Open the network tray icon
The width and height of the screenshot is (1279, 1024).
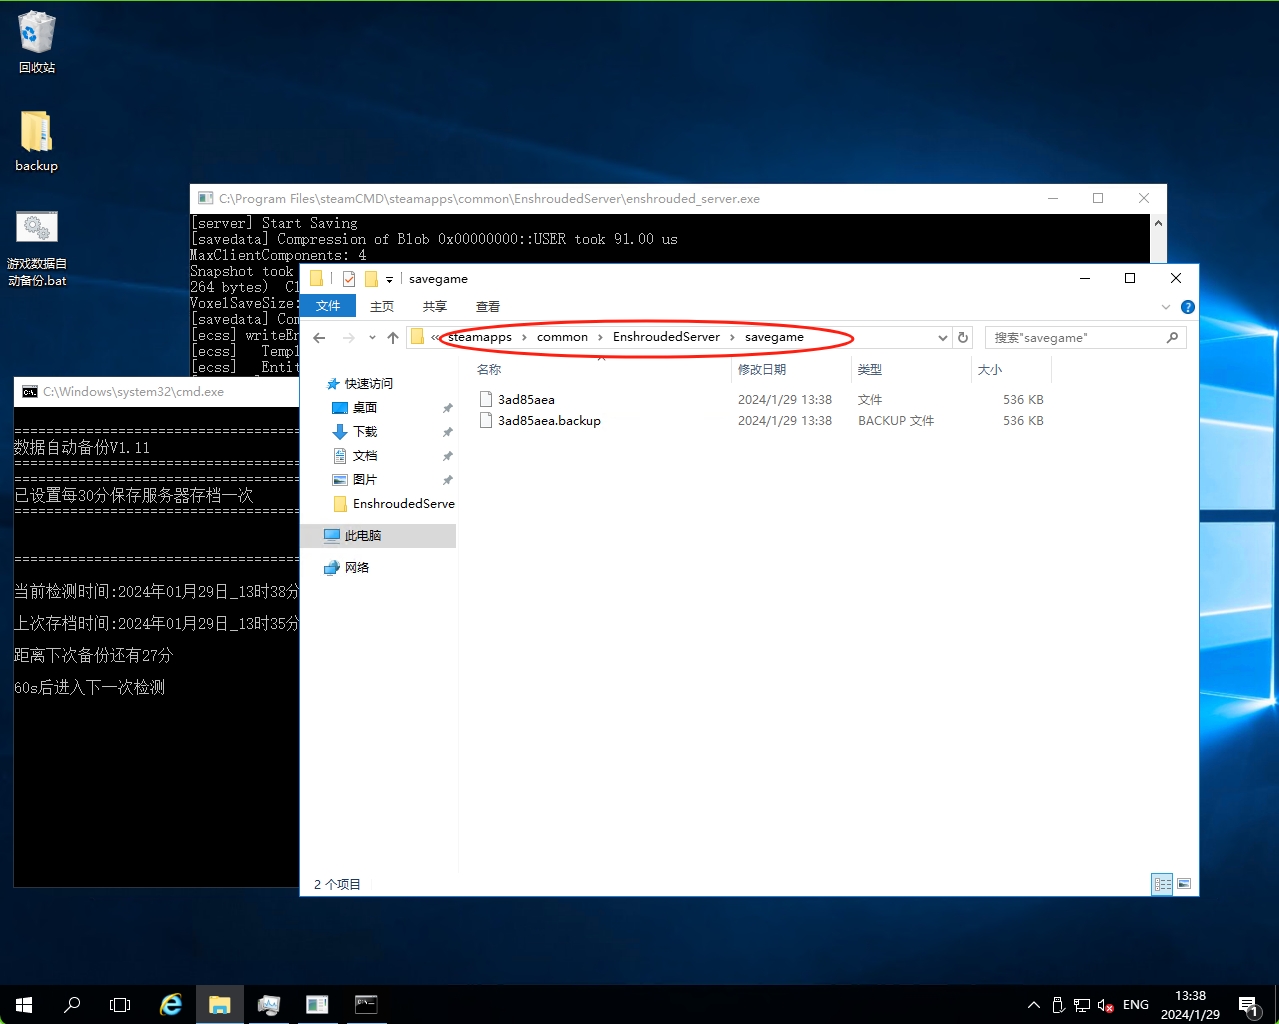1082,1005
